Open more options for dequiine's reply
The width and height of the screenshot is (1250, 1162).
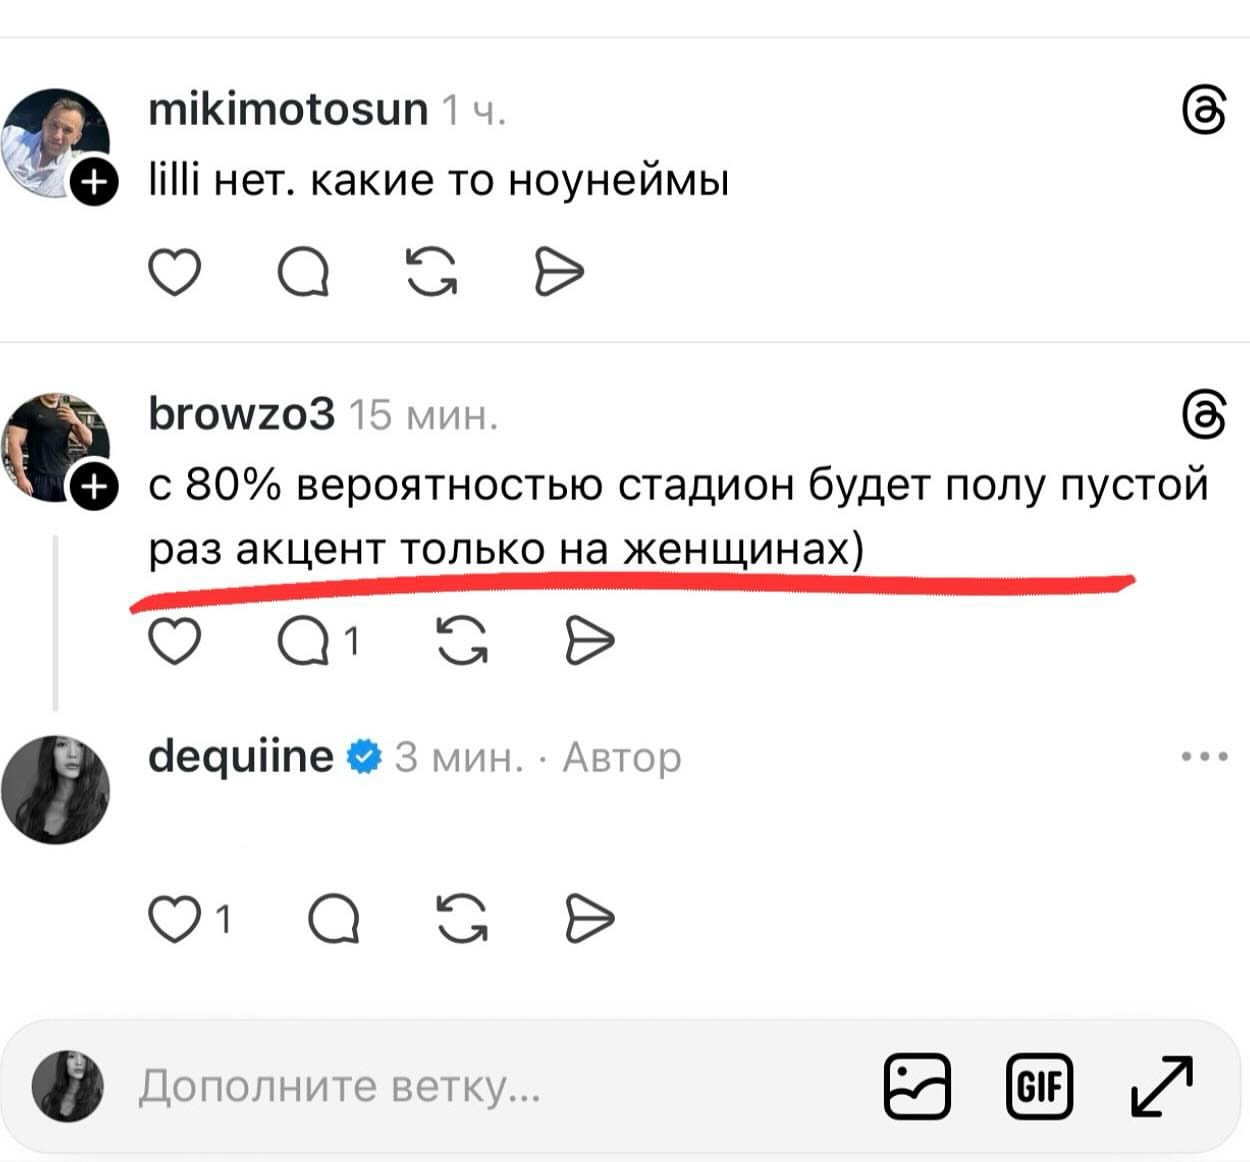click(1204, 757)
